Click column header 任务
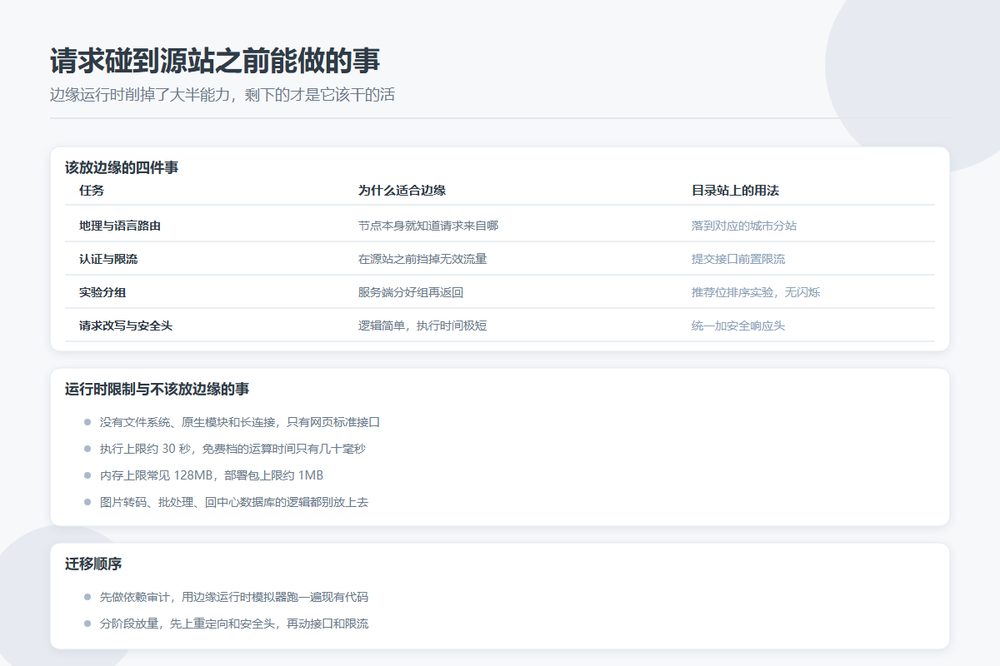This screenshot has height=666, width=1000. point(91,190)
